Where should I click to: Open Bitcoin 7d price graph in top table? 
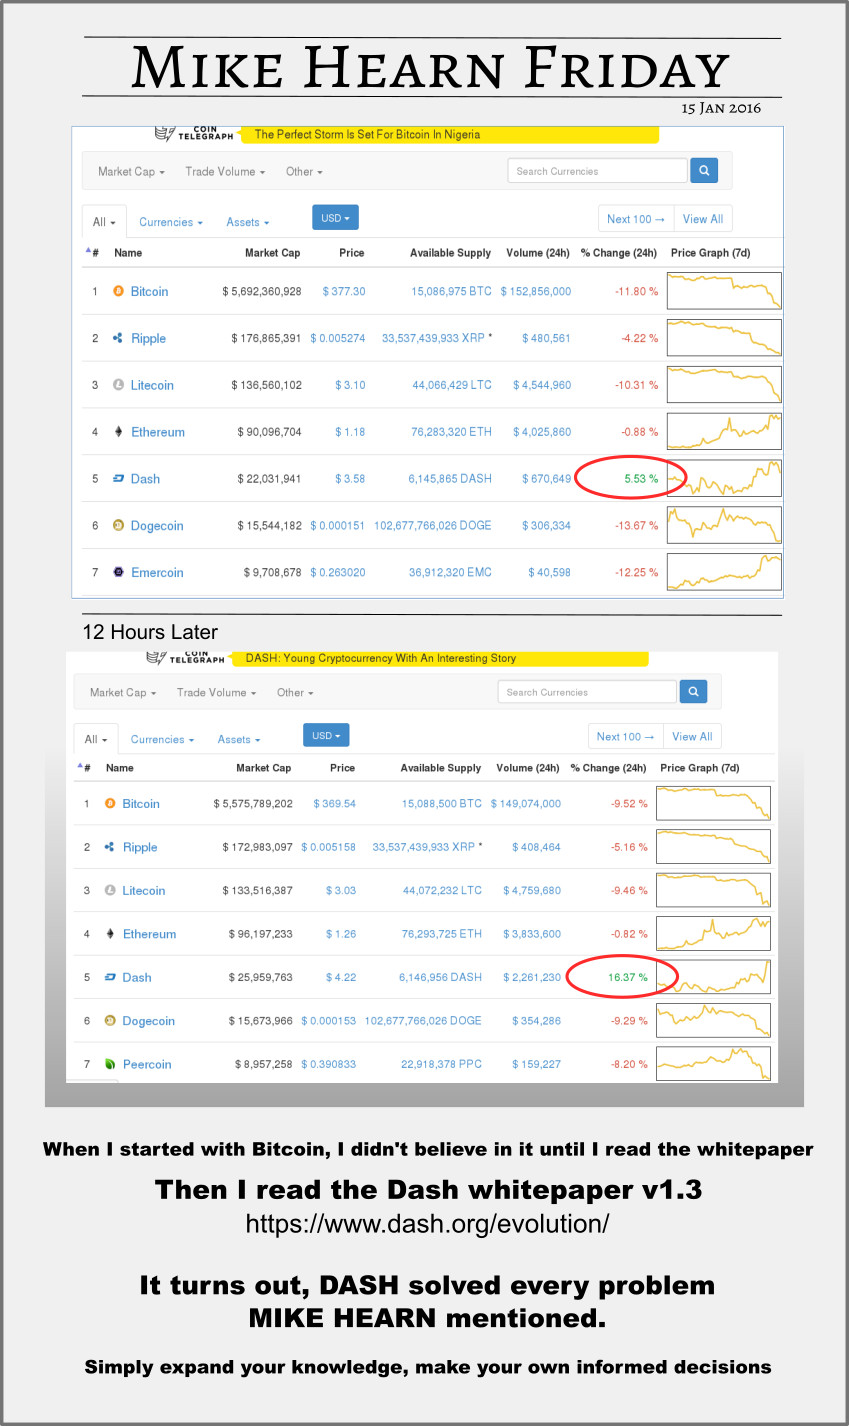click(x=724, y=291)
